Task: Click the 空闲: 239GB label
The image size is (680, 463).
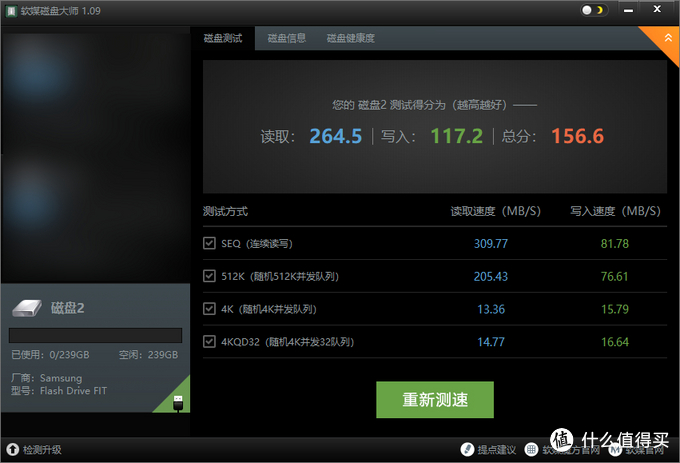Action: (148, 355)
